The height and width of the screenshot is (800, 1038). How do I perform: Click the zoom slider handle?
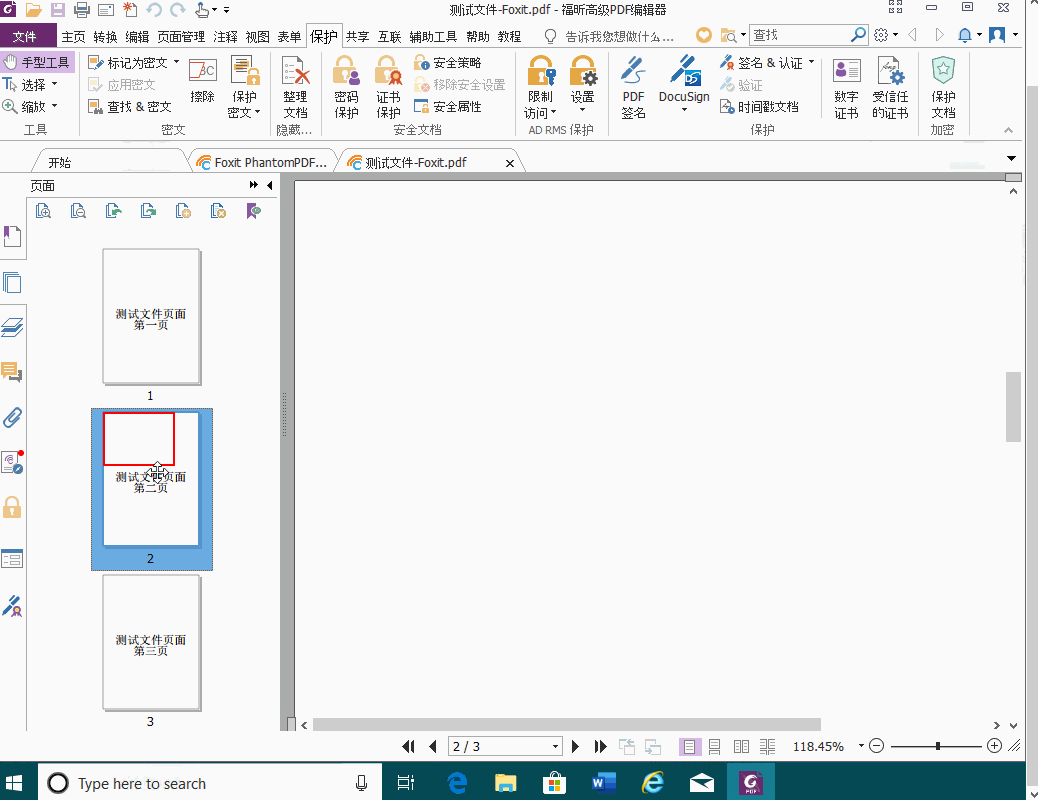[938, 746]
